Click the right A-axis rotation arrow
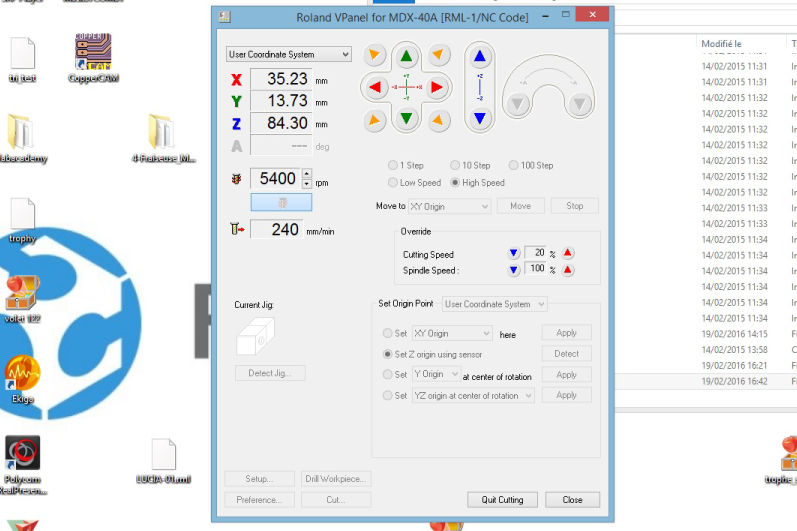 point(579,105)
